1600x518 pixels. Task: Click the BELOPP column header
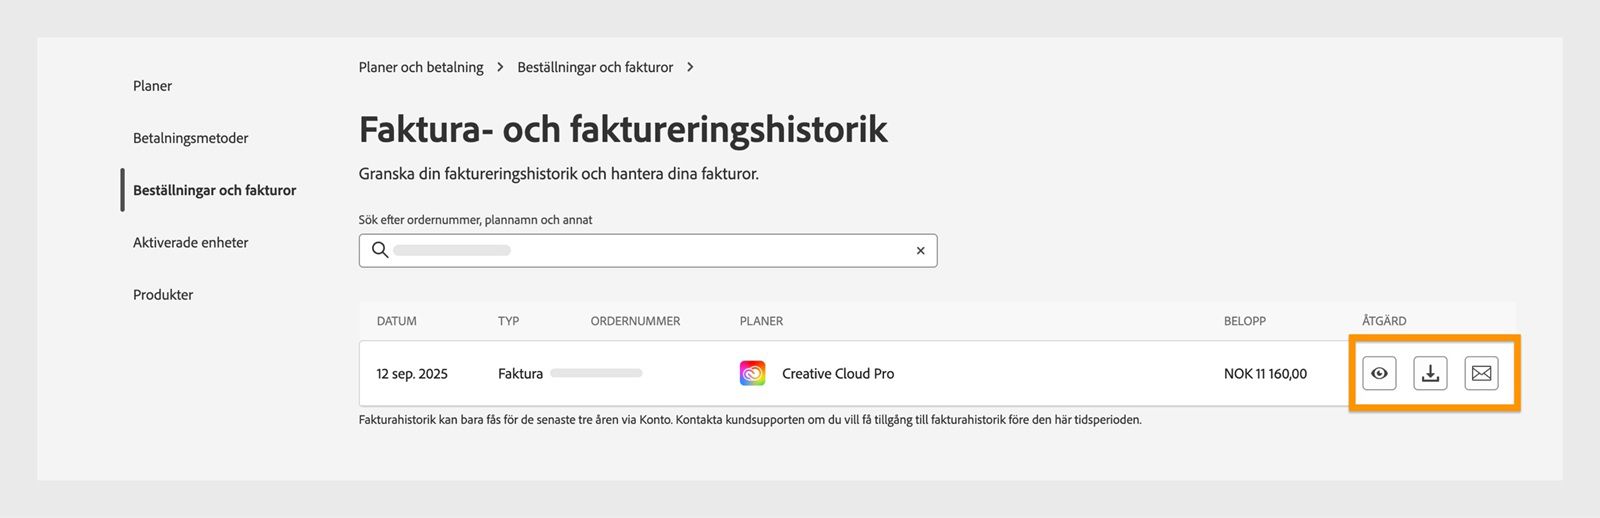point(1245,321)
